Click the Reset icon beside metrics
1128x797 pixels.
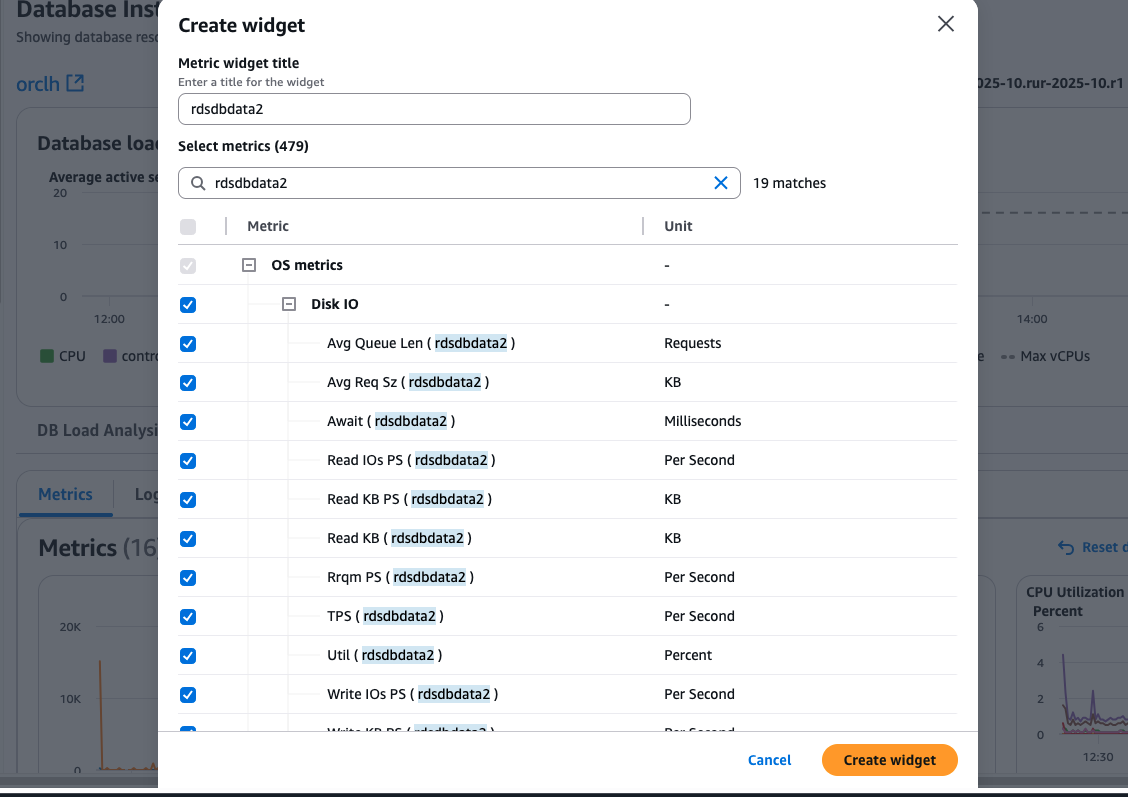[1066, 547]
